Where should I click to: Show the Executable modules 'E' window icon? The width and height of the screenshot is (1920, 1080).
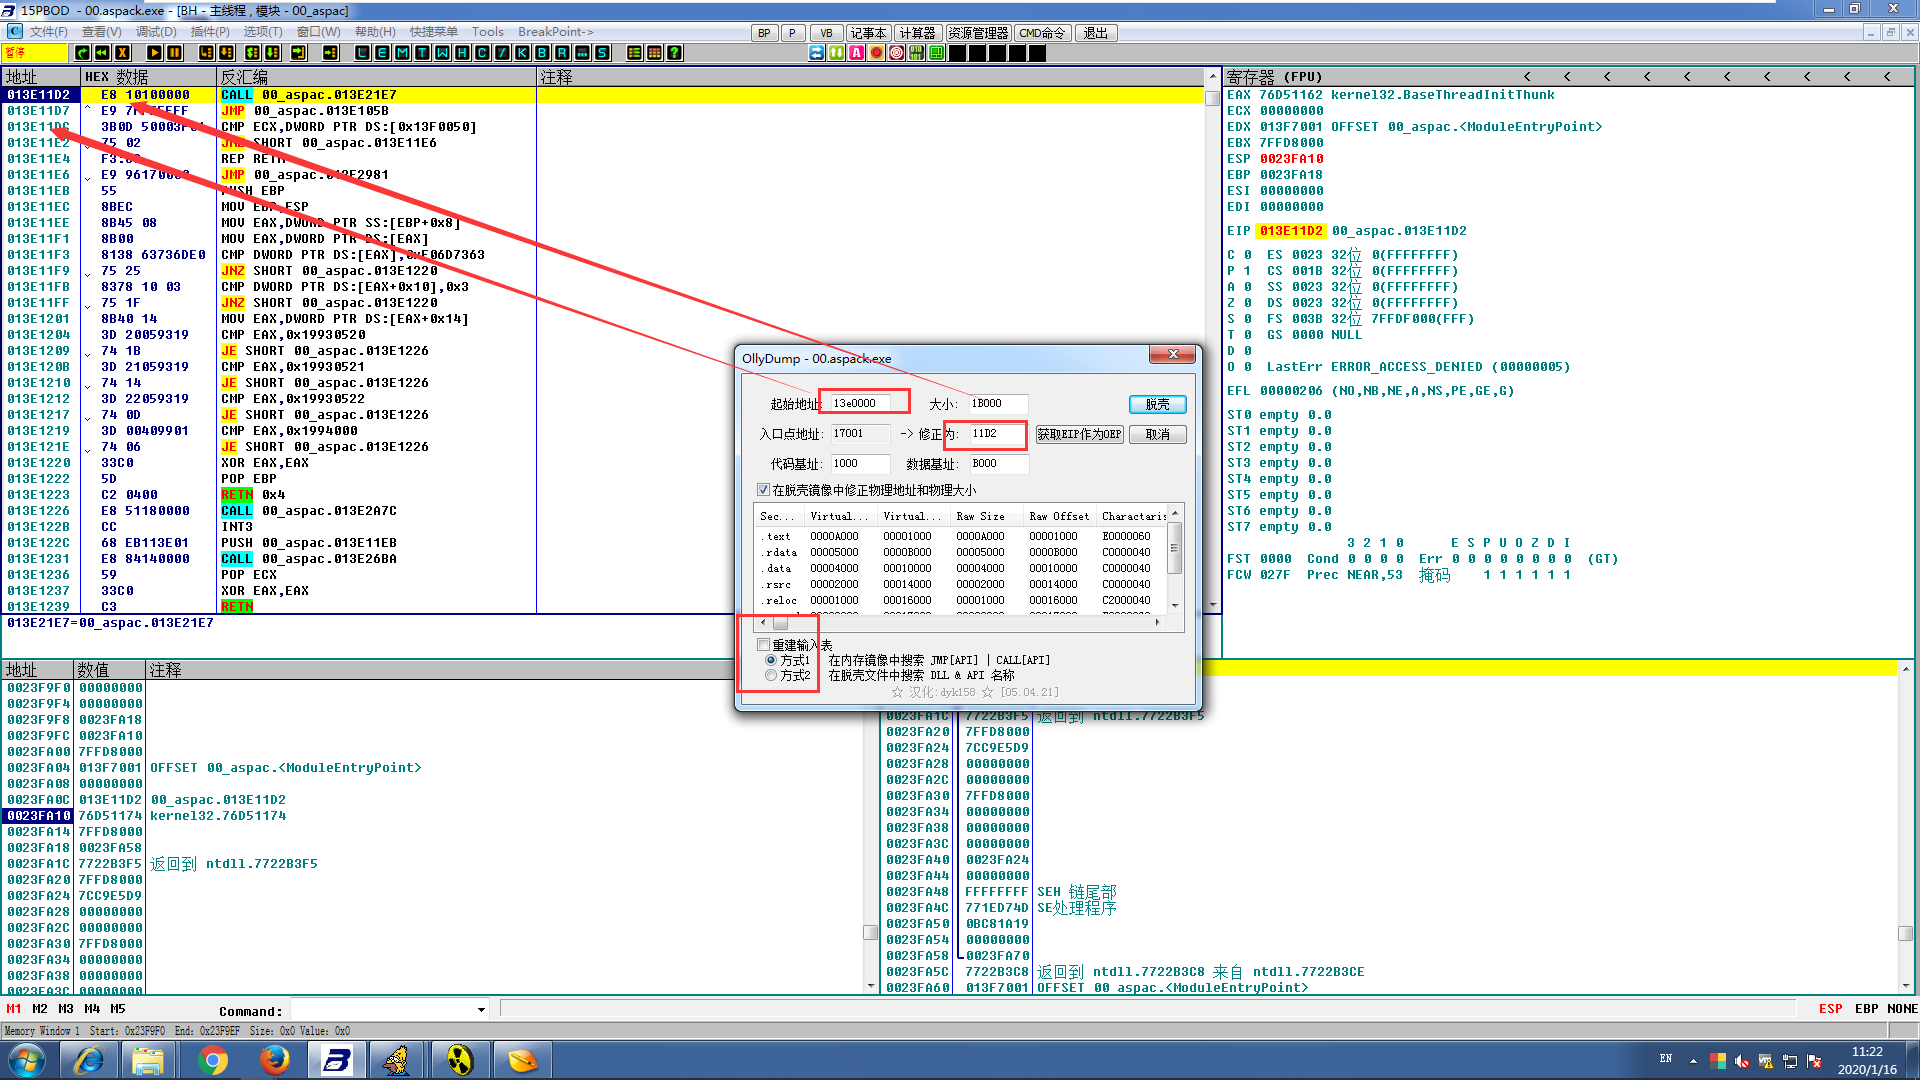pos(382,53)
